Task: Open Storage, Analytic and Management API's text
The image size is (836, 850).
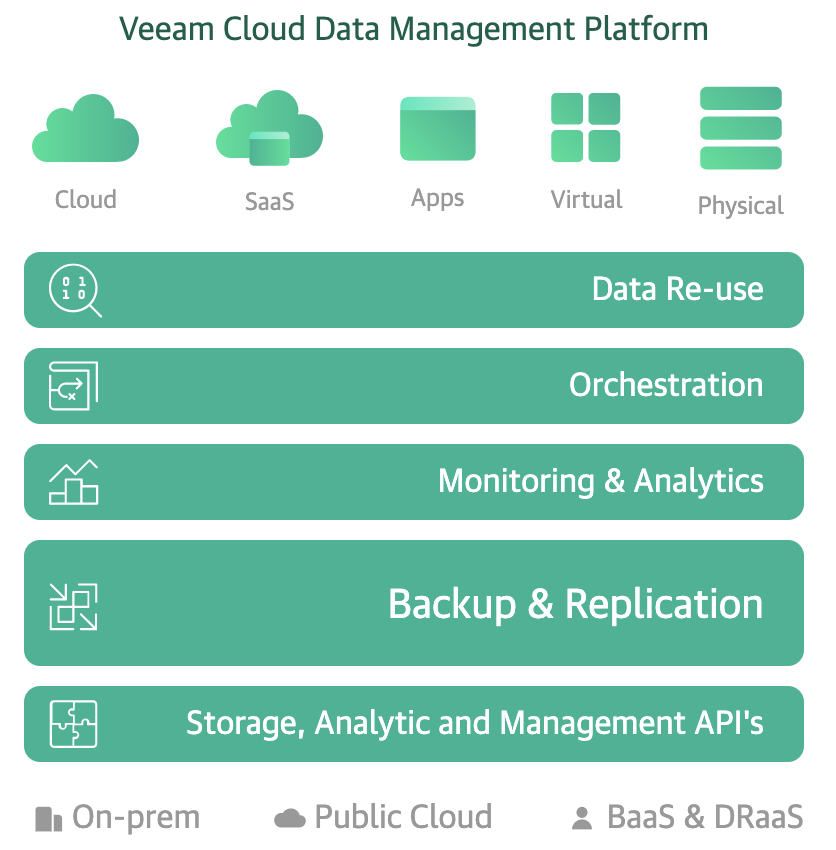Action: pyautogui.click(x=475, y=724)
